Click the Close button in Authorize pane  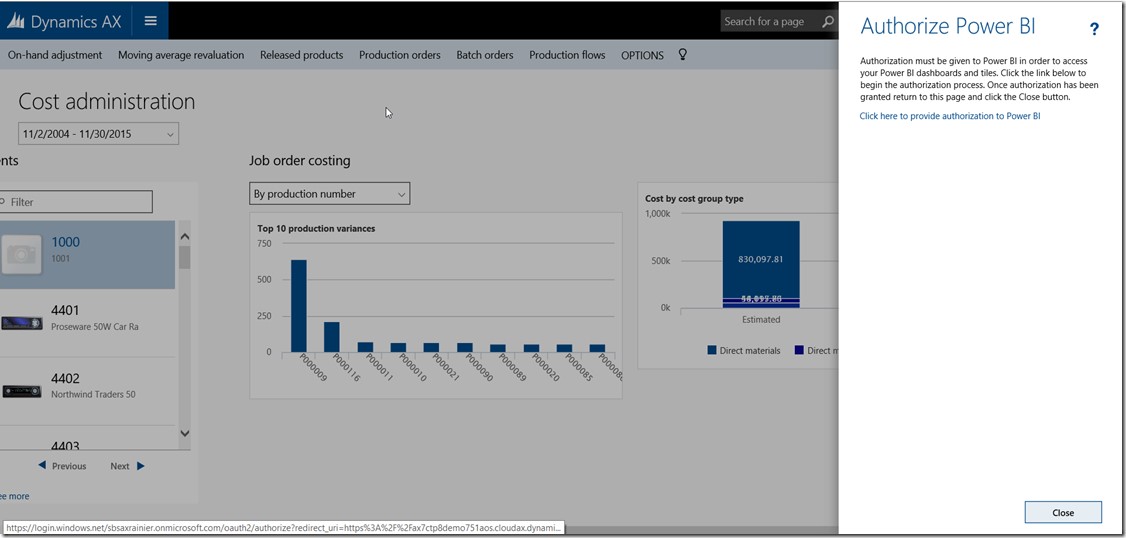tap(1062, 512)
